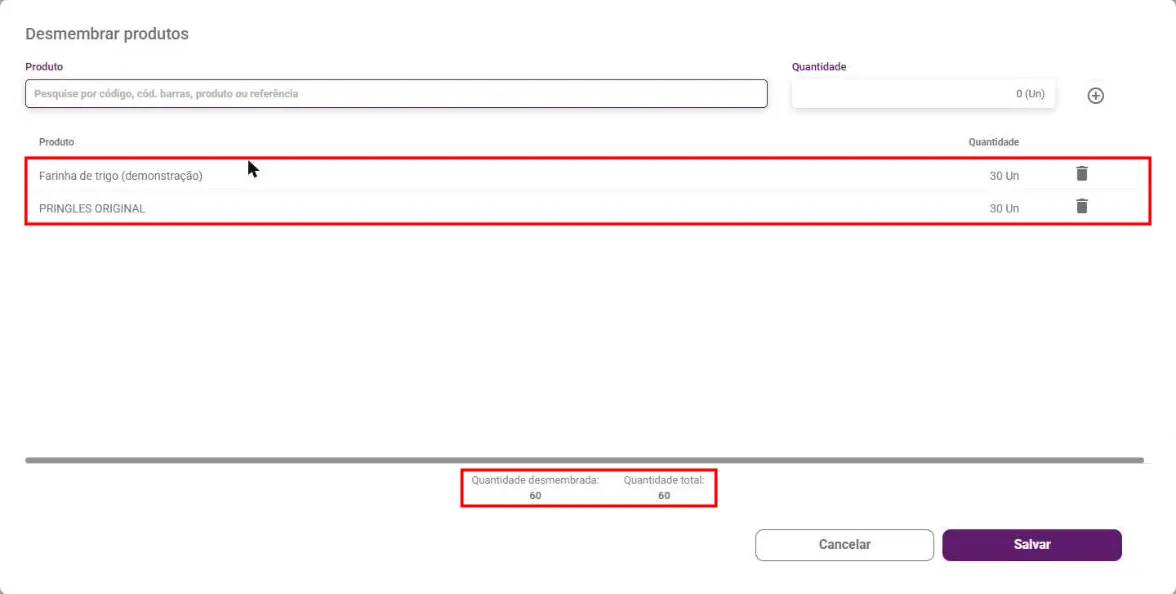Screen dimensions: 1176x594
Task: Click the add product plus icon
Action: coord(1096,95)
